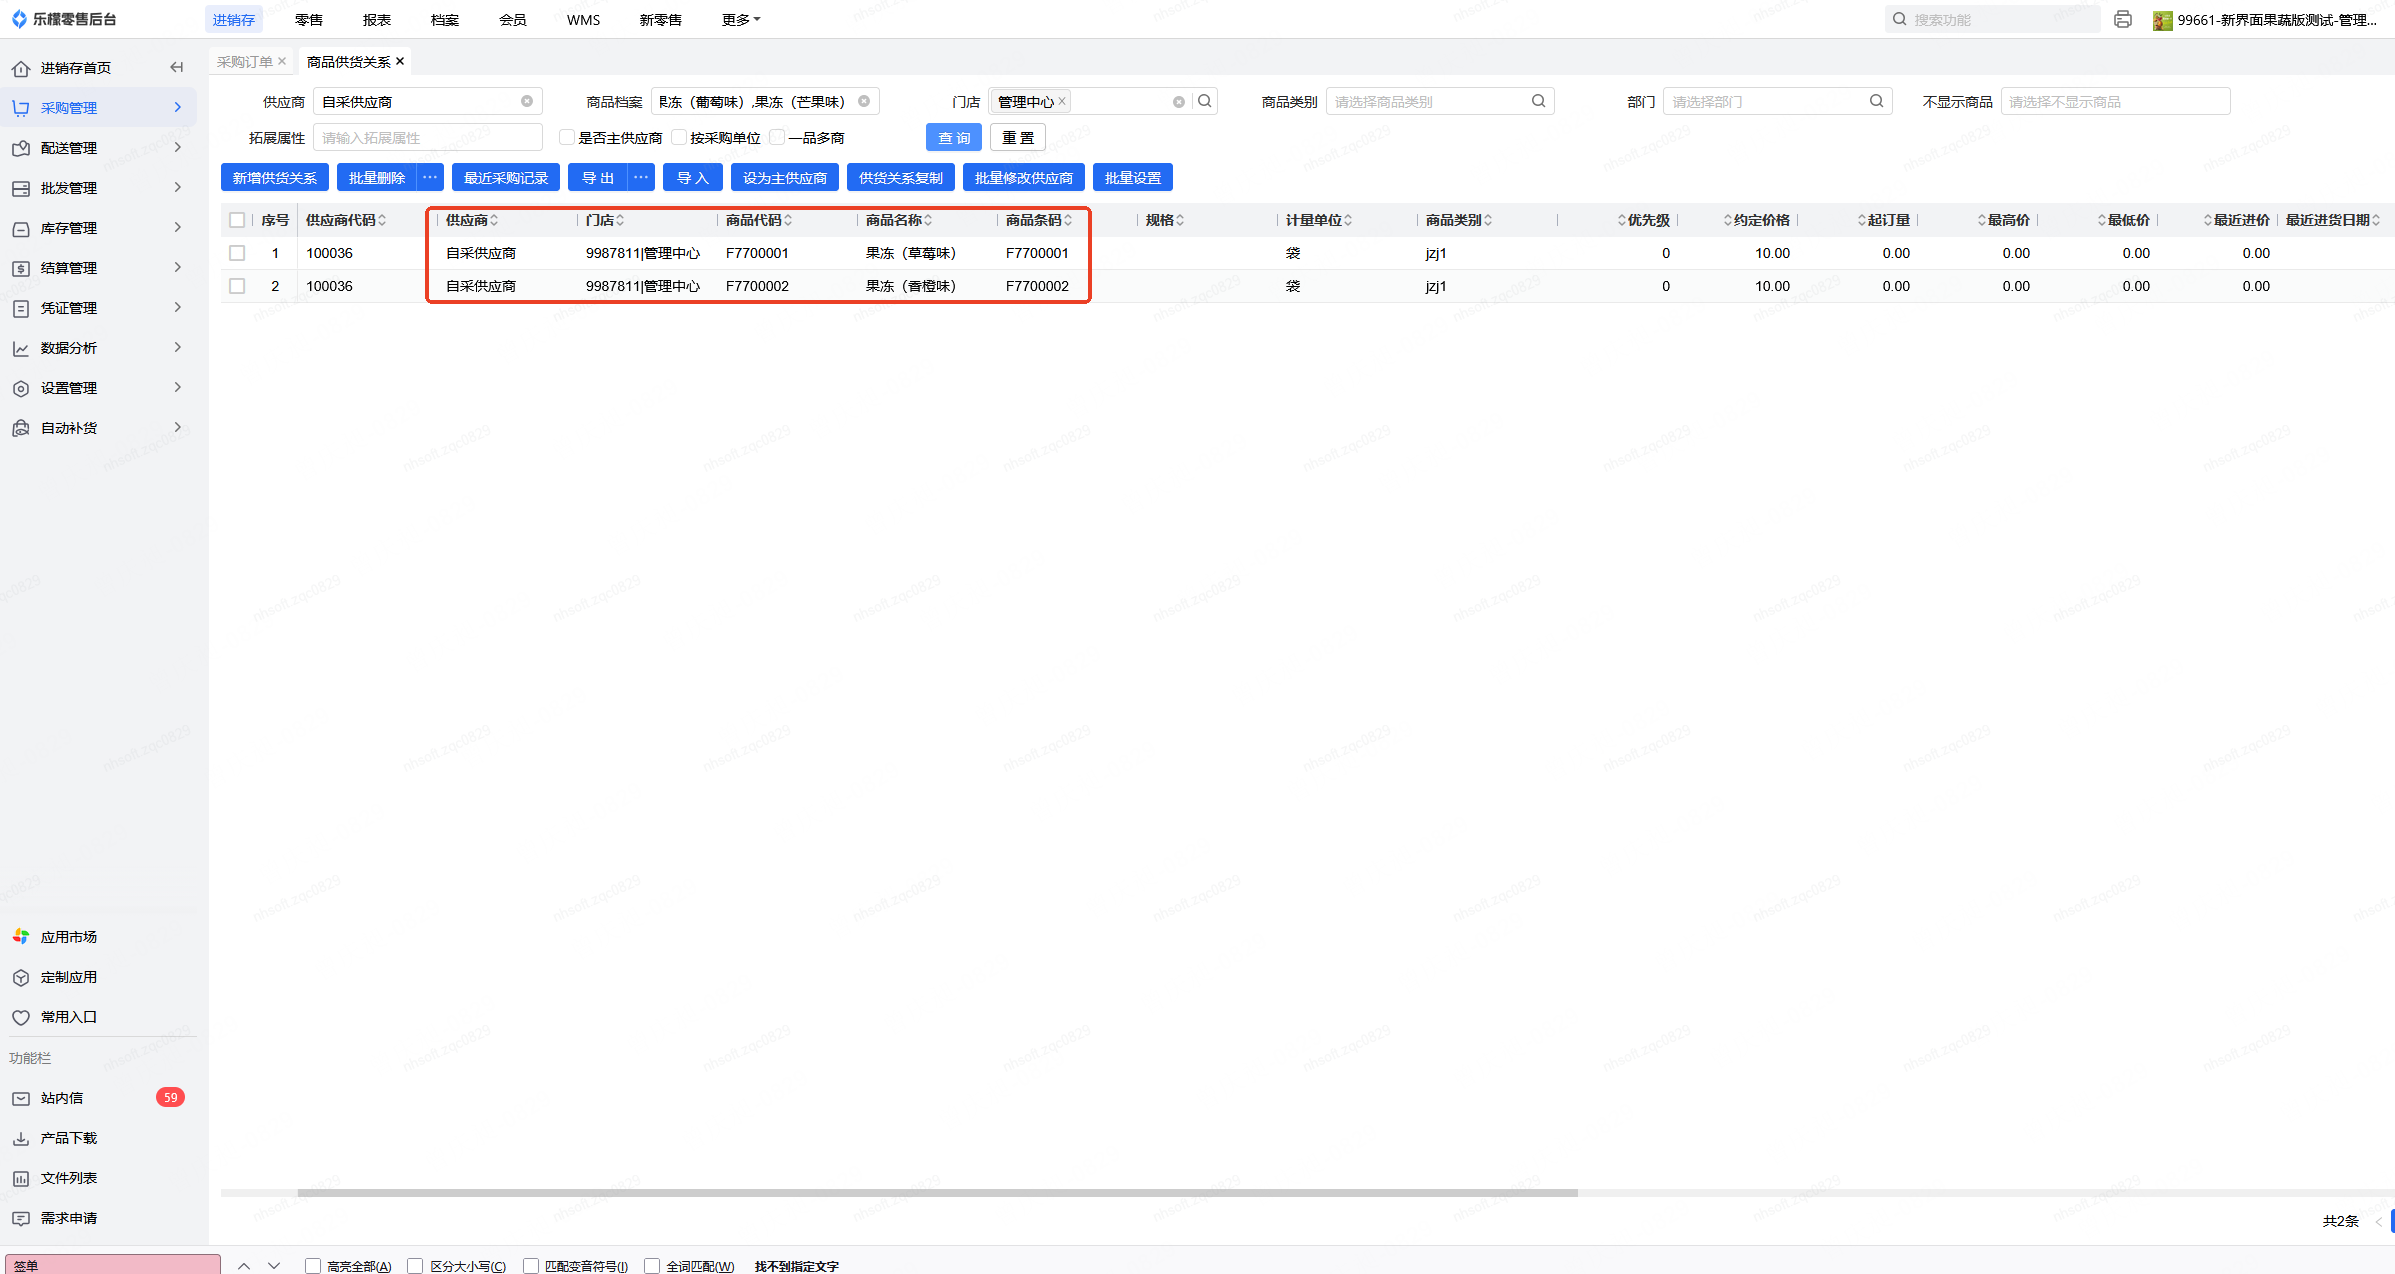
Task: Click the 门店 search magnifier icon
Action: pos(1205,101)
